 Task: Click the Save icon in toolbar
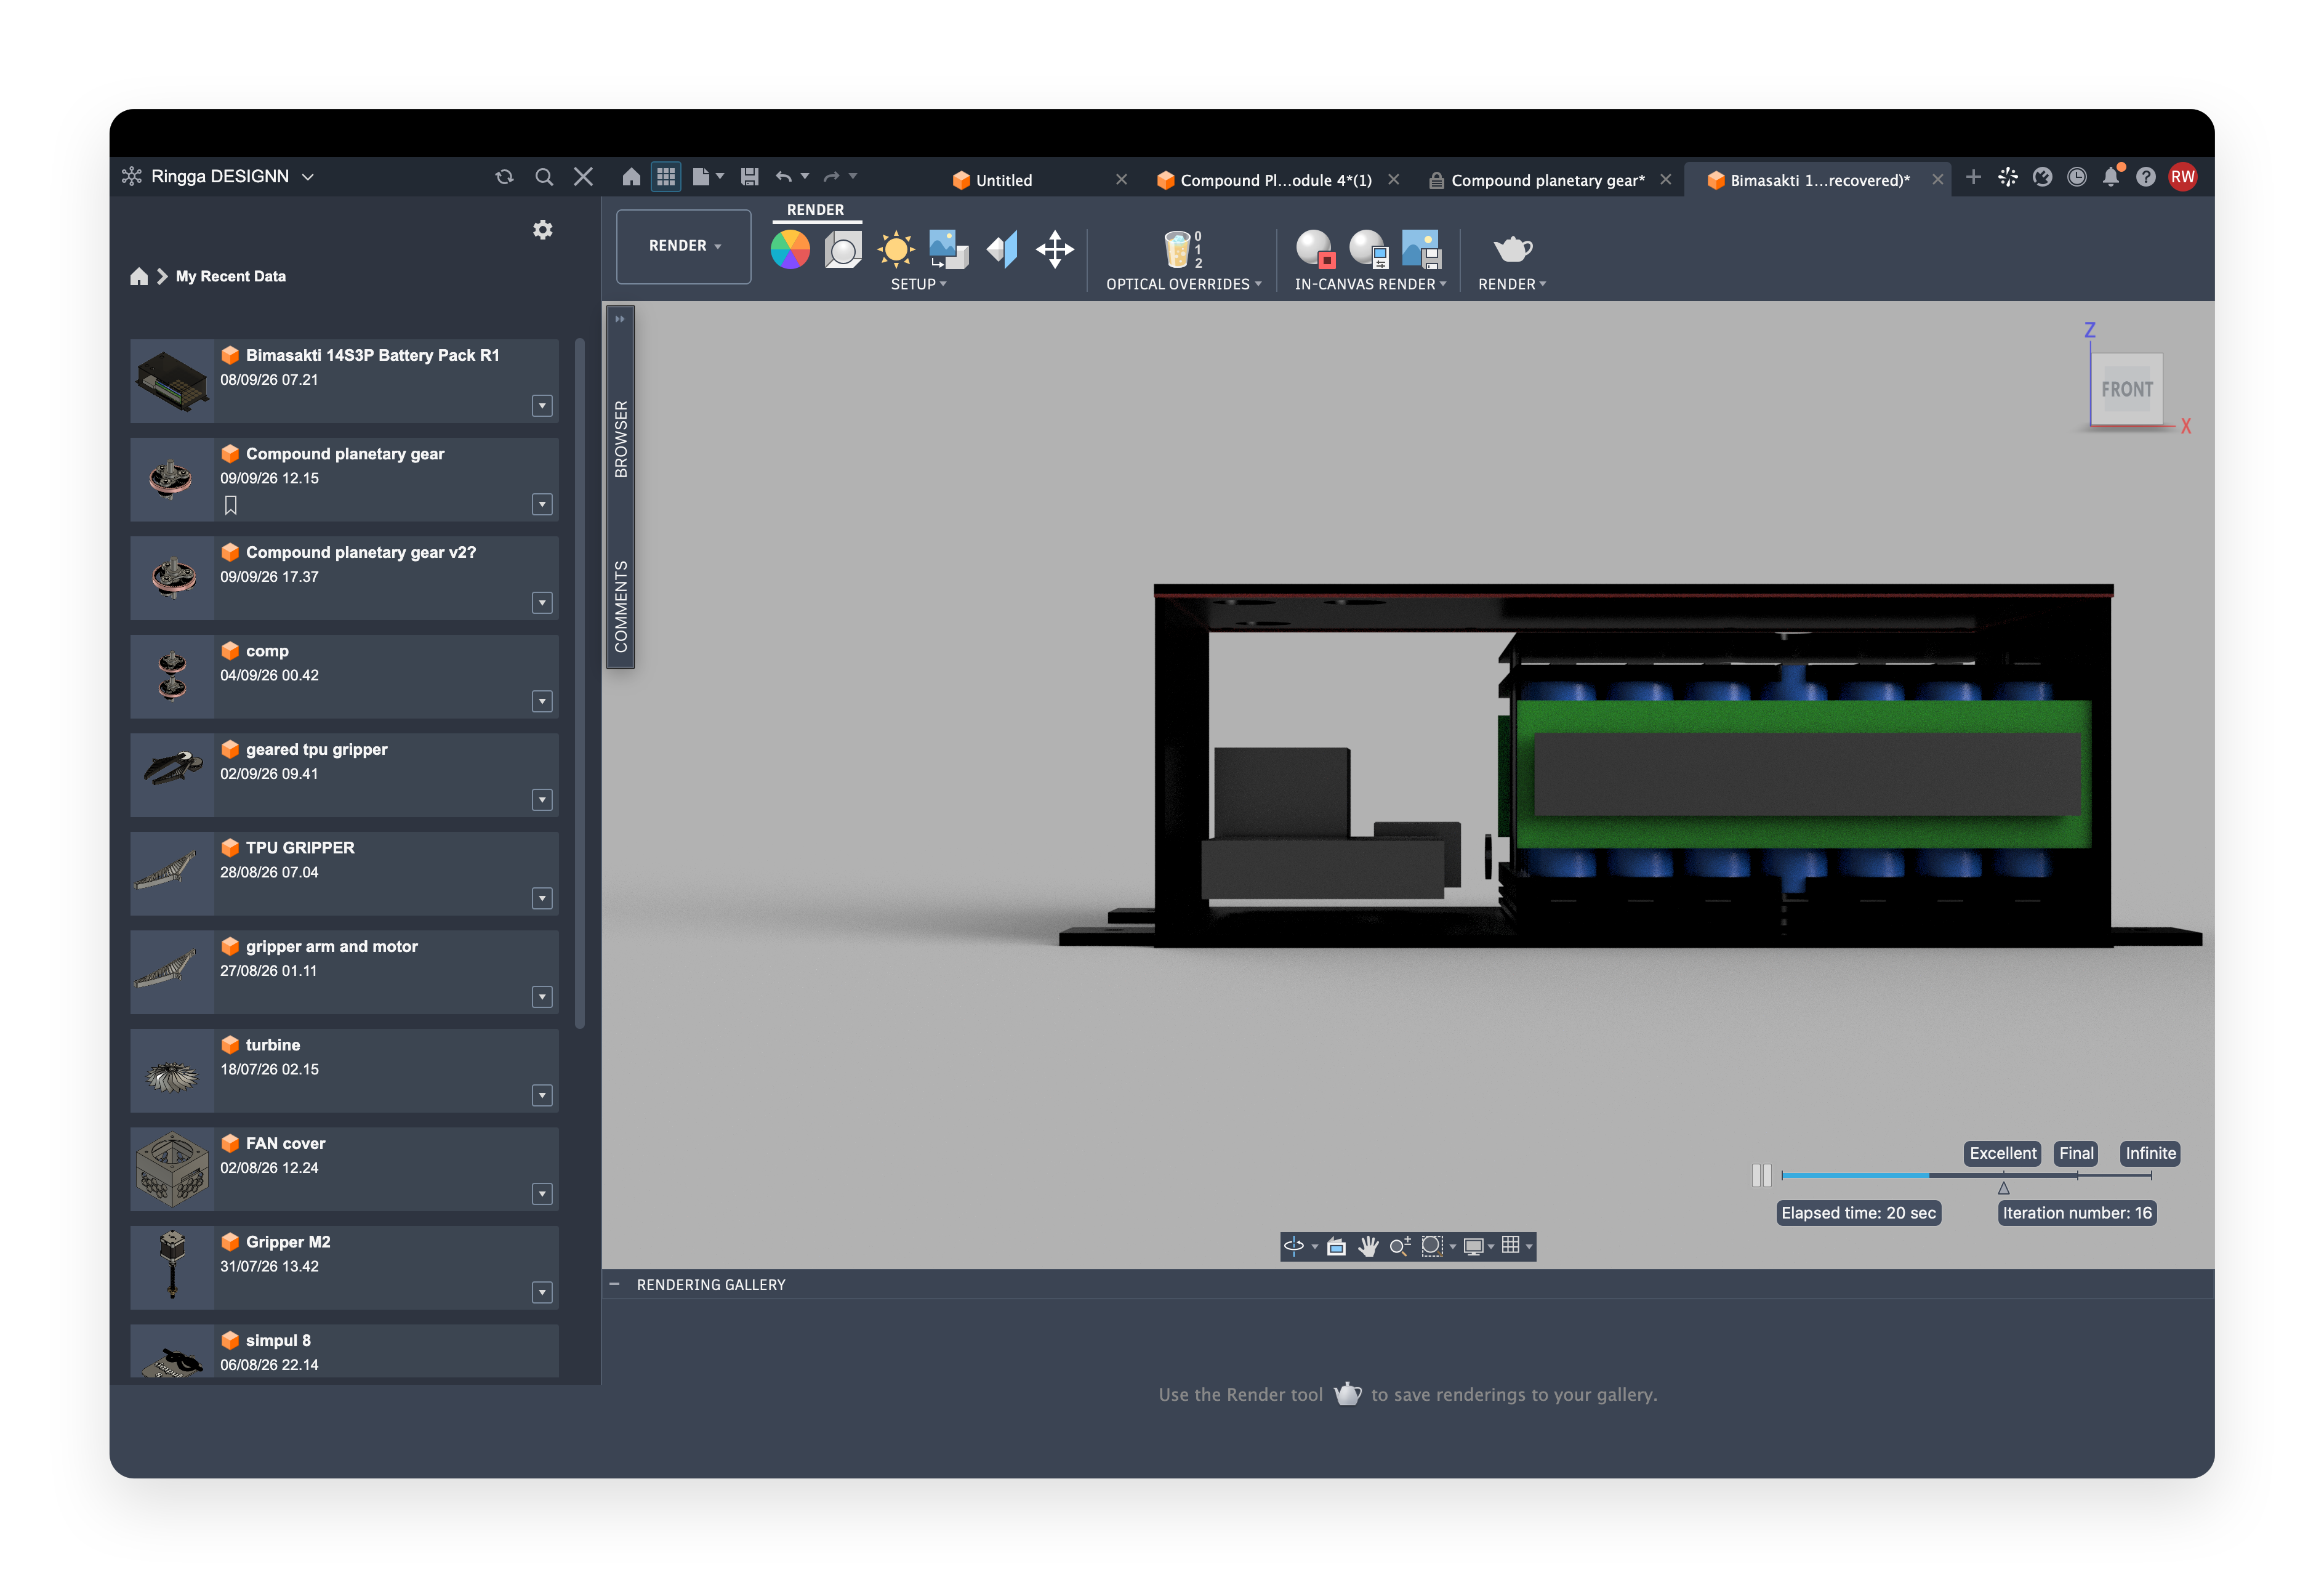[749, 177]
